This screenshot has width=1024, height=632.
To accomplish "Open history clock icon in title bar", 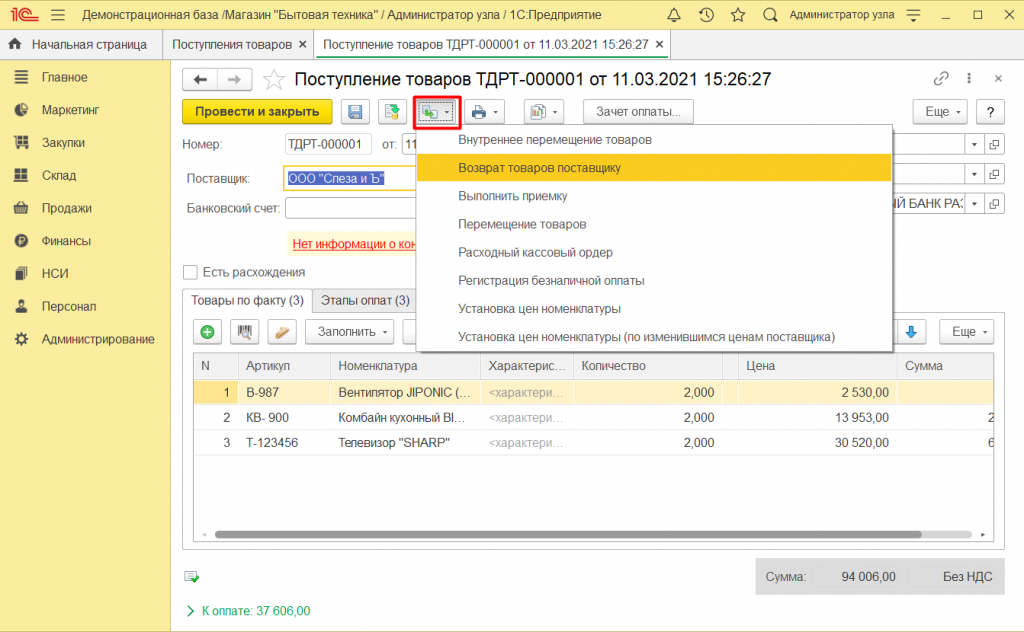I will point(706,15).
